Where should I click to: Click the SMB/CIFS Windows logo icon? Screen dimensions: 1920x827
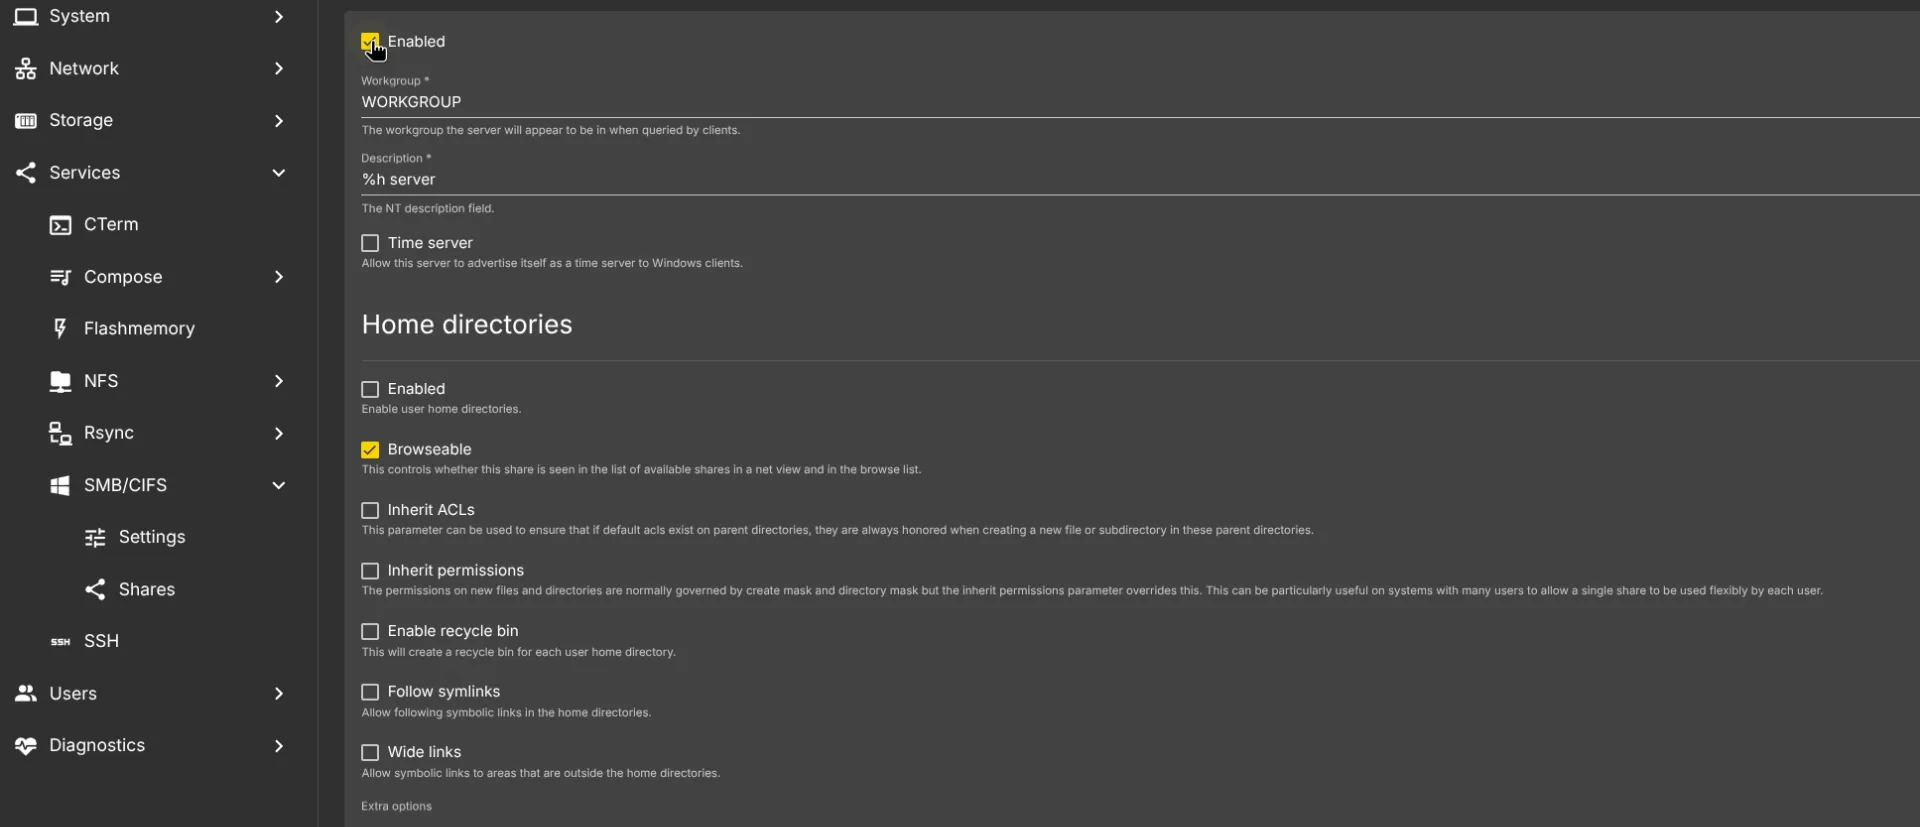61,486
